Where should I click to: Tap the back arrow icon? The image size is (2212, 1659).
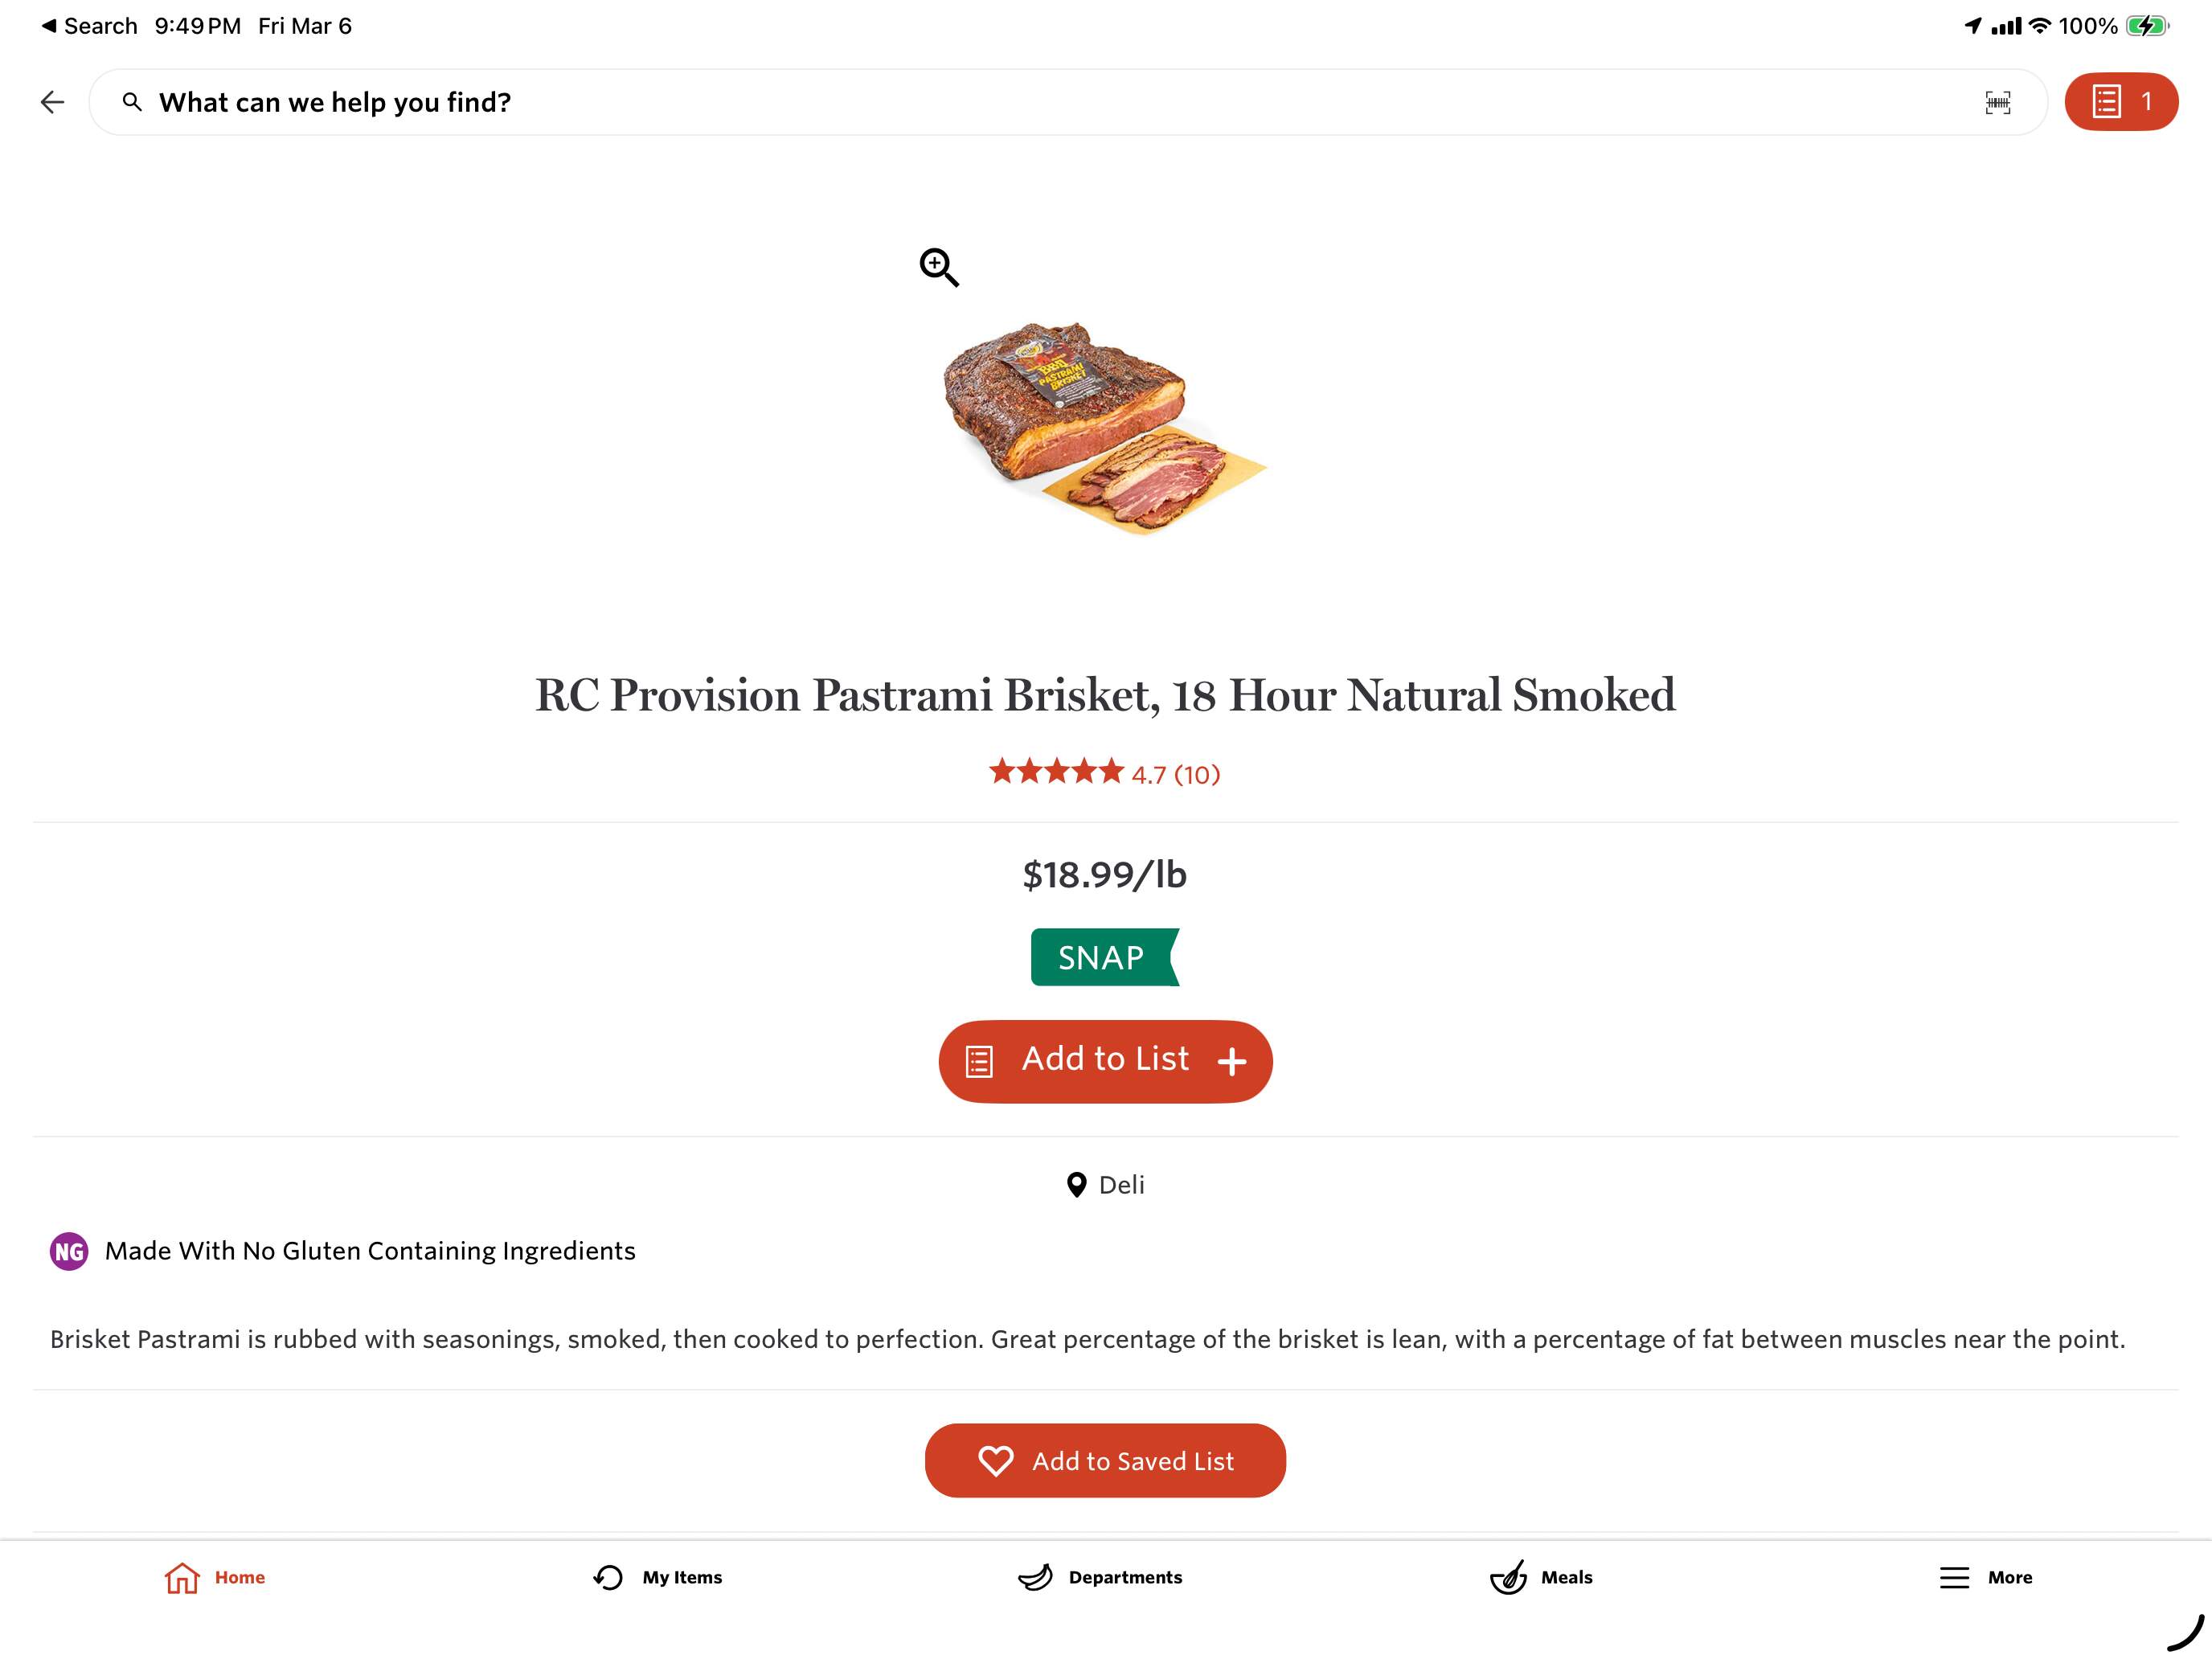point(52,102)
